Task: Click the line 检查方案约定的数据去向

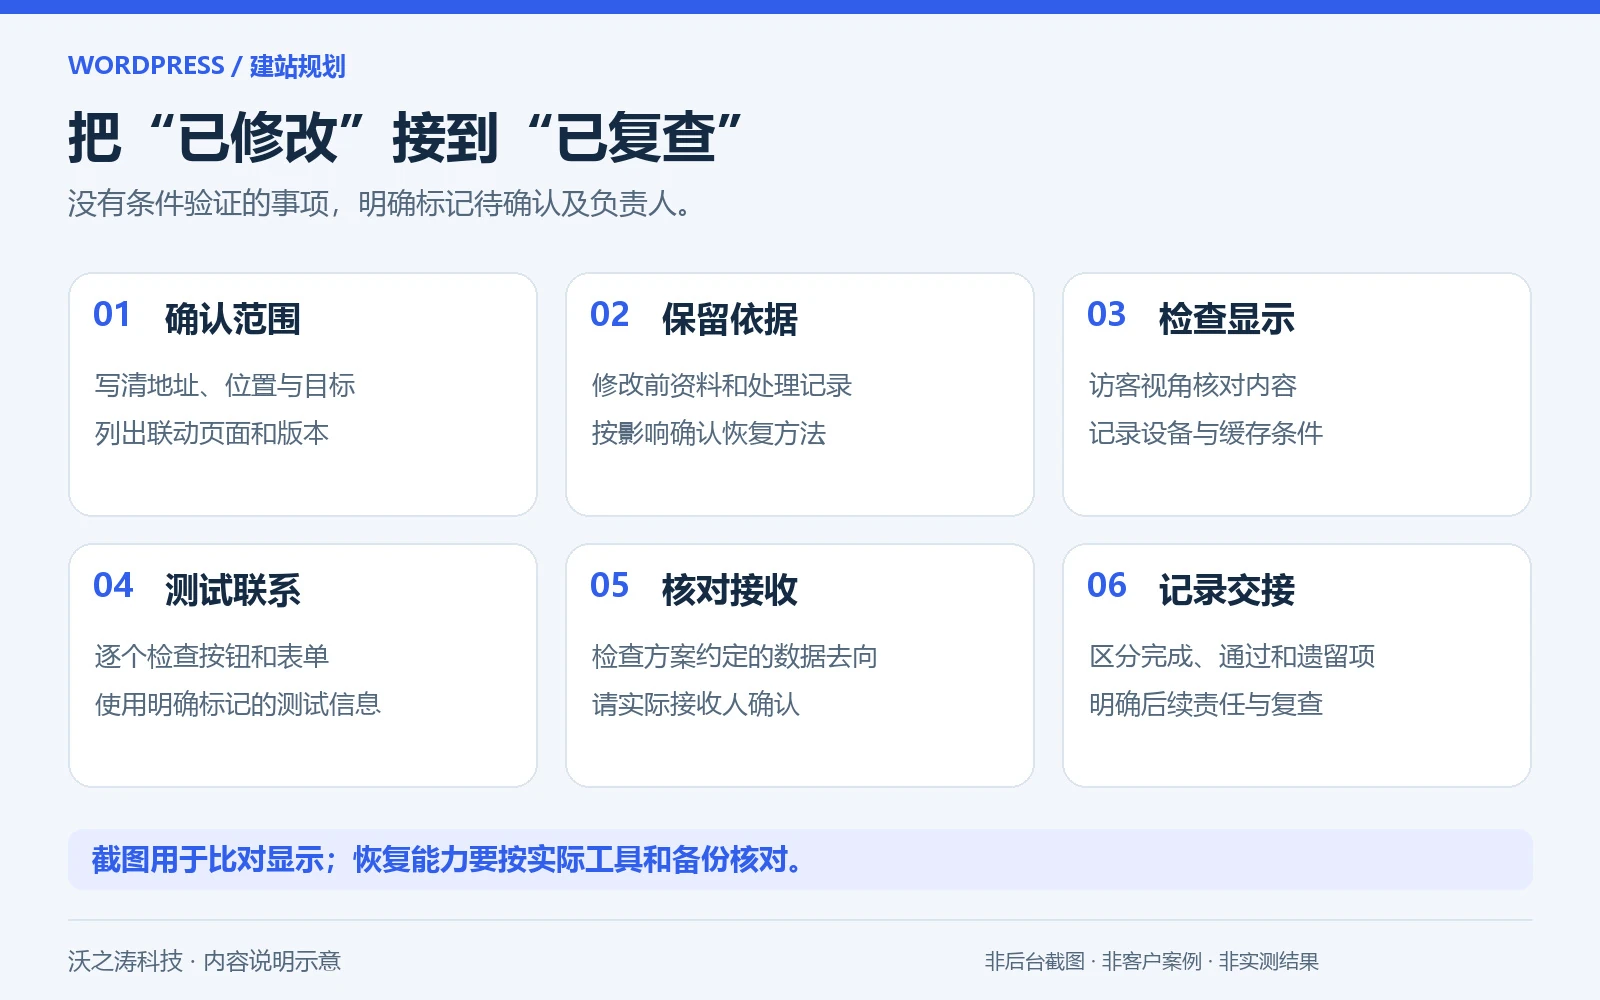Action: (735, 657)
